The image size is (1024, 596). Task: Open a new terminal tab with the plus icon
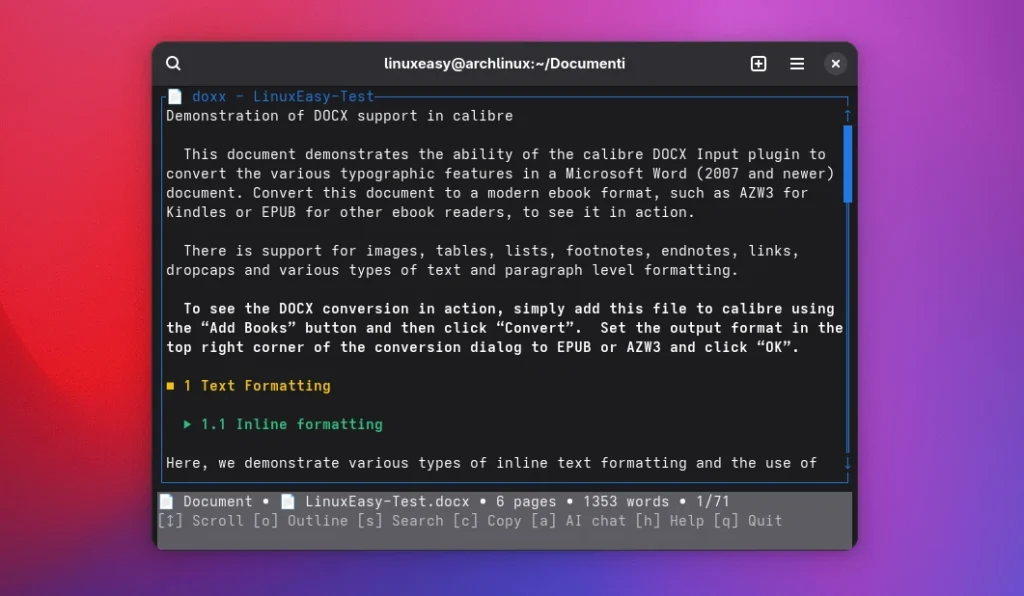758,63
